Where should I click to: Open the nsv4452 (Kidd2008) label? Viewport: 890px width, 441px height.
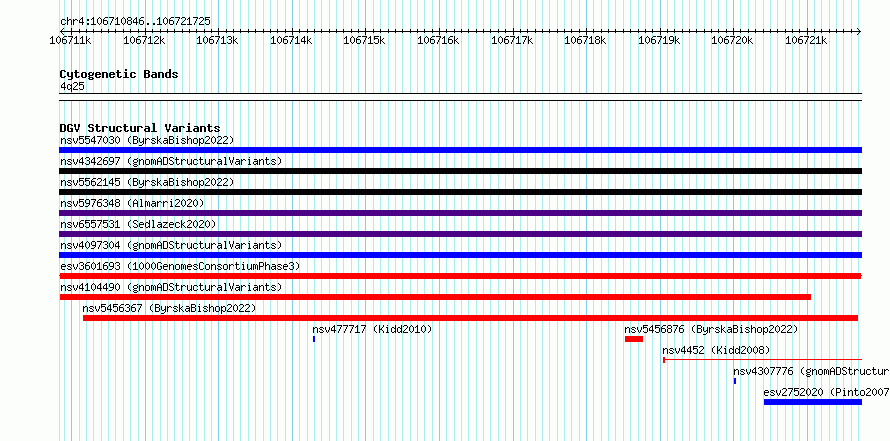pyautogui.click(x=716, y=350)
